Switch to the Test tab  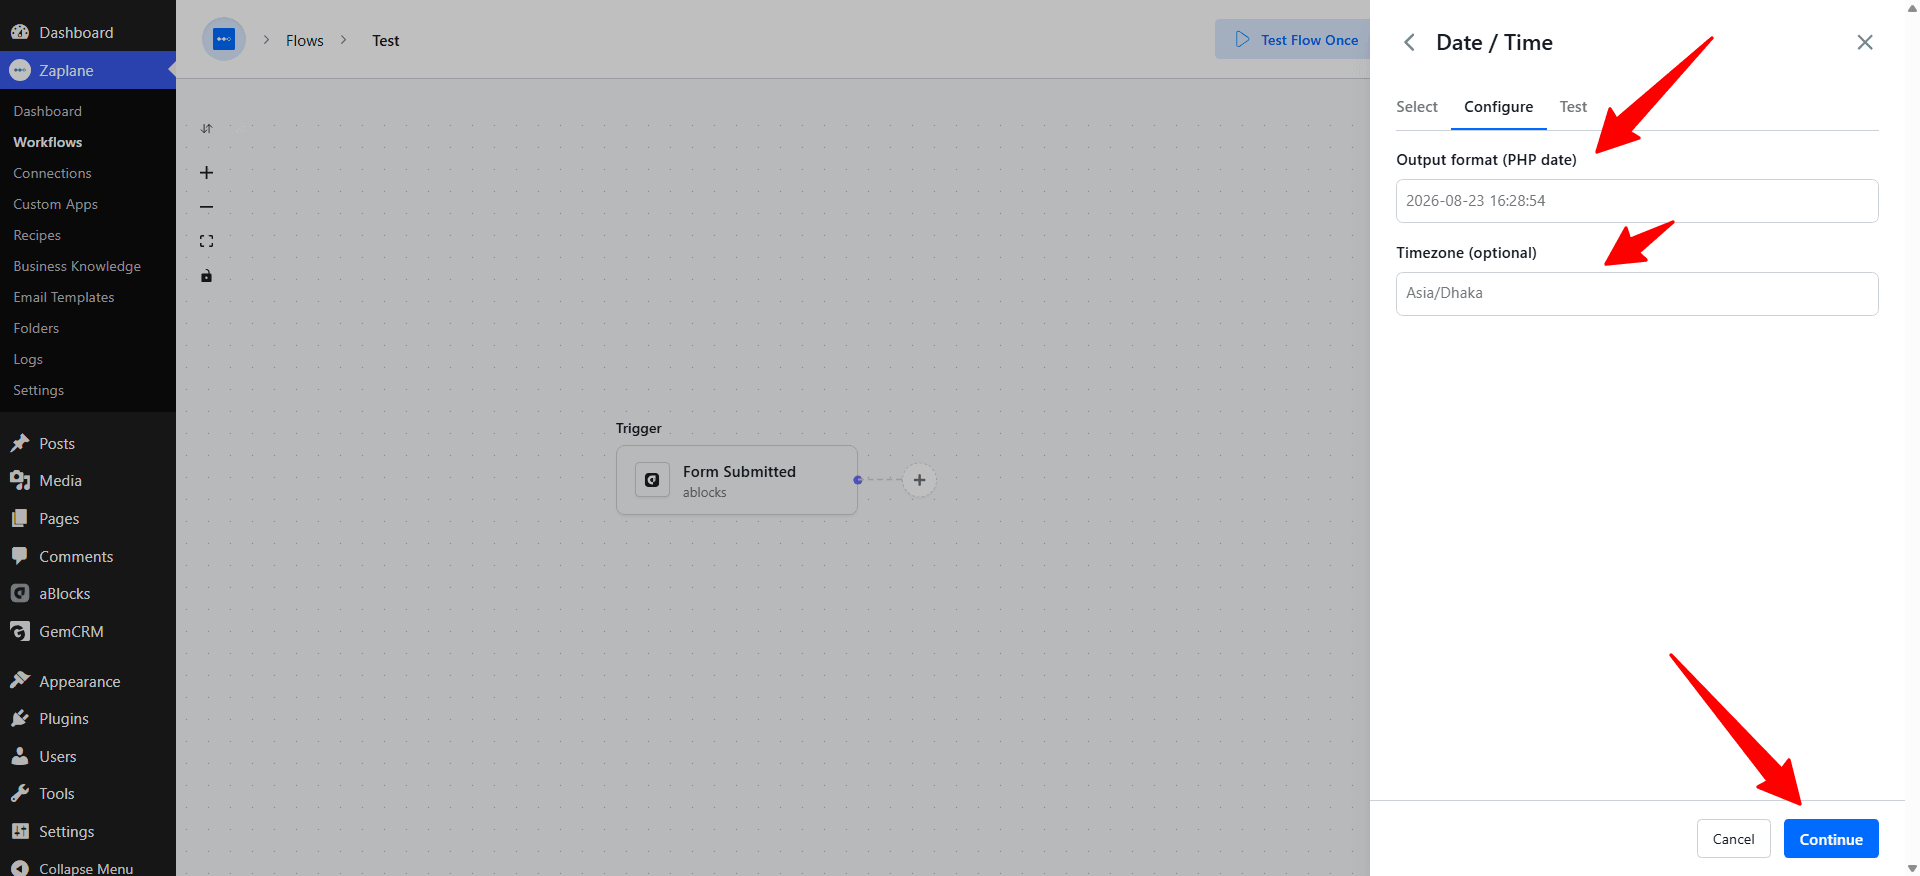pyautogui.click(x=1573, y=107)
